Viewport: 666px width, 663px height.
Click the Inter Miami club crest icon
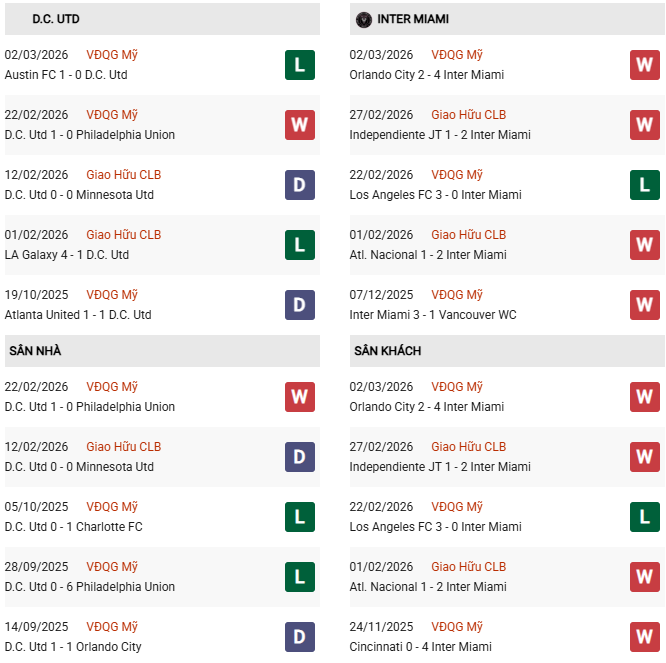click(x=364, y=19)
